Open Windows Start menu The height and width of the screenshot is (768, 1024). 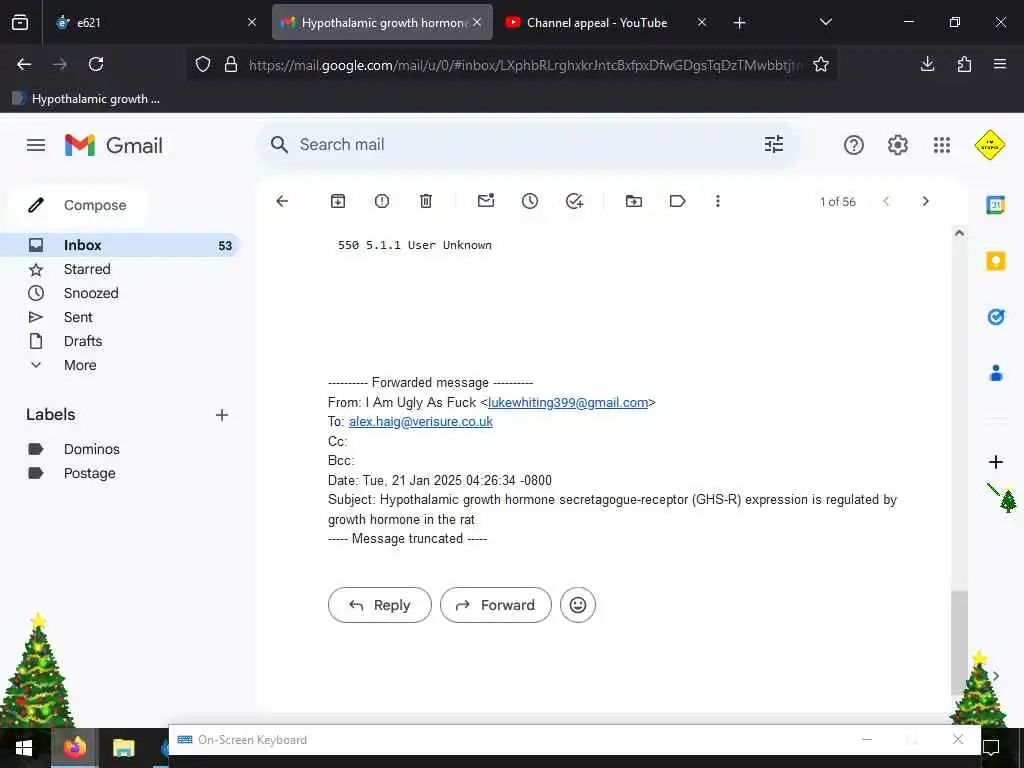click(24, 748)
